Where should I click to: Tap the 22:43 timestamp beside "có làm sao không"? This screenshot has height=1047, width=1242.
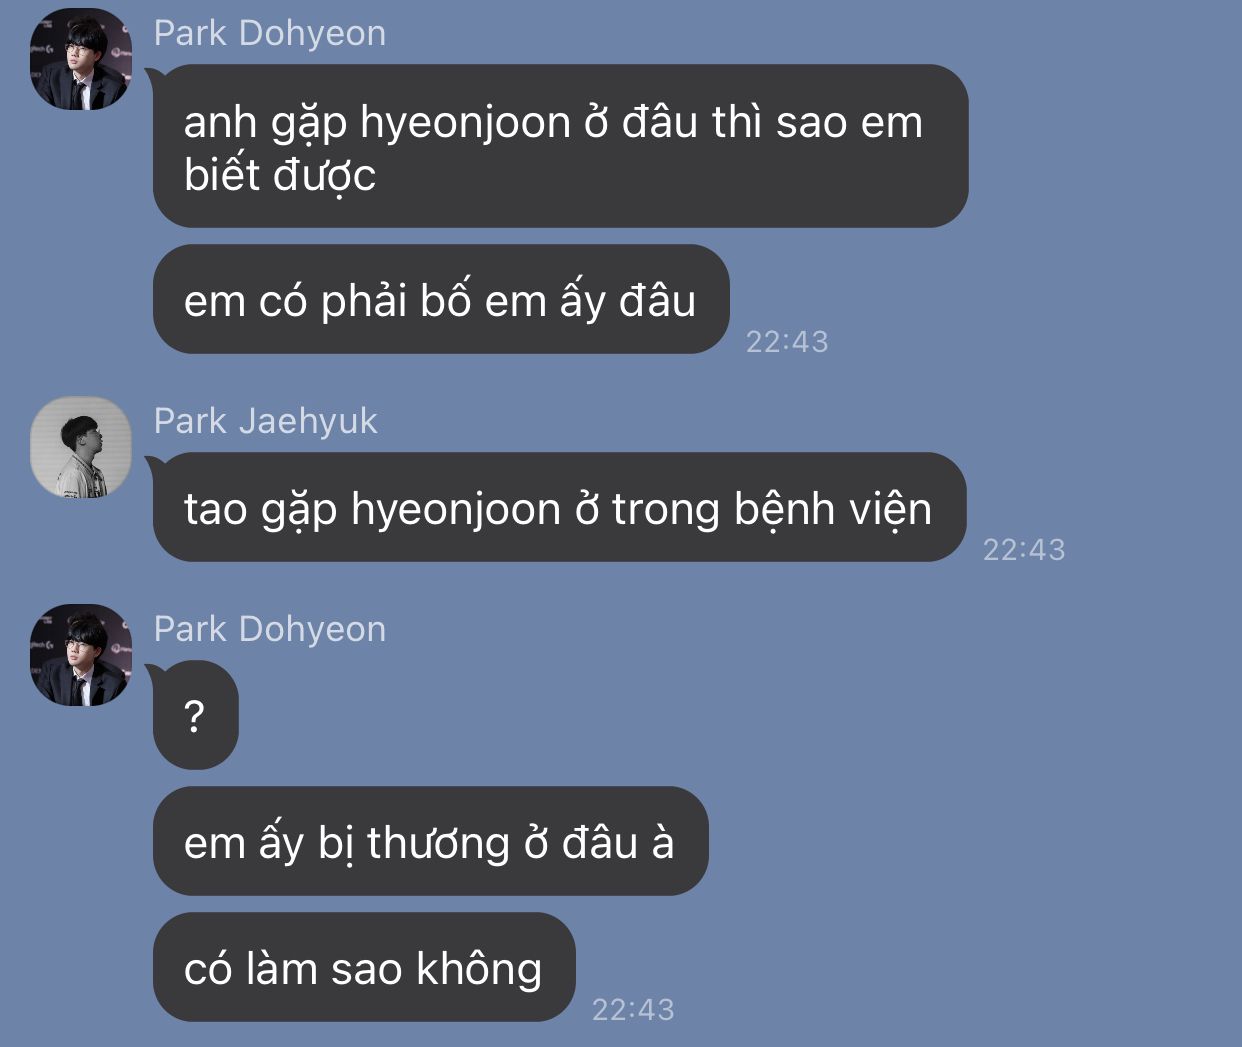click(633, 1010)
